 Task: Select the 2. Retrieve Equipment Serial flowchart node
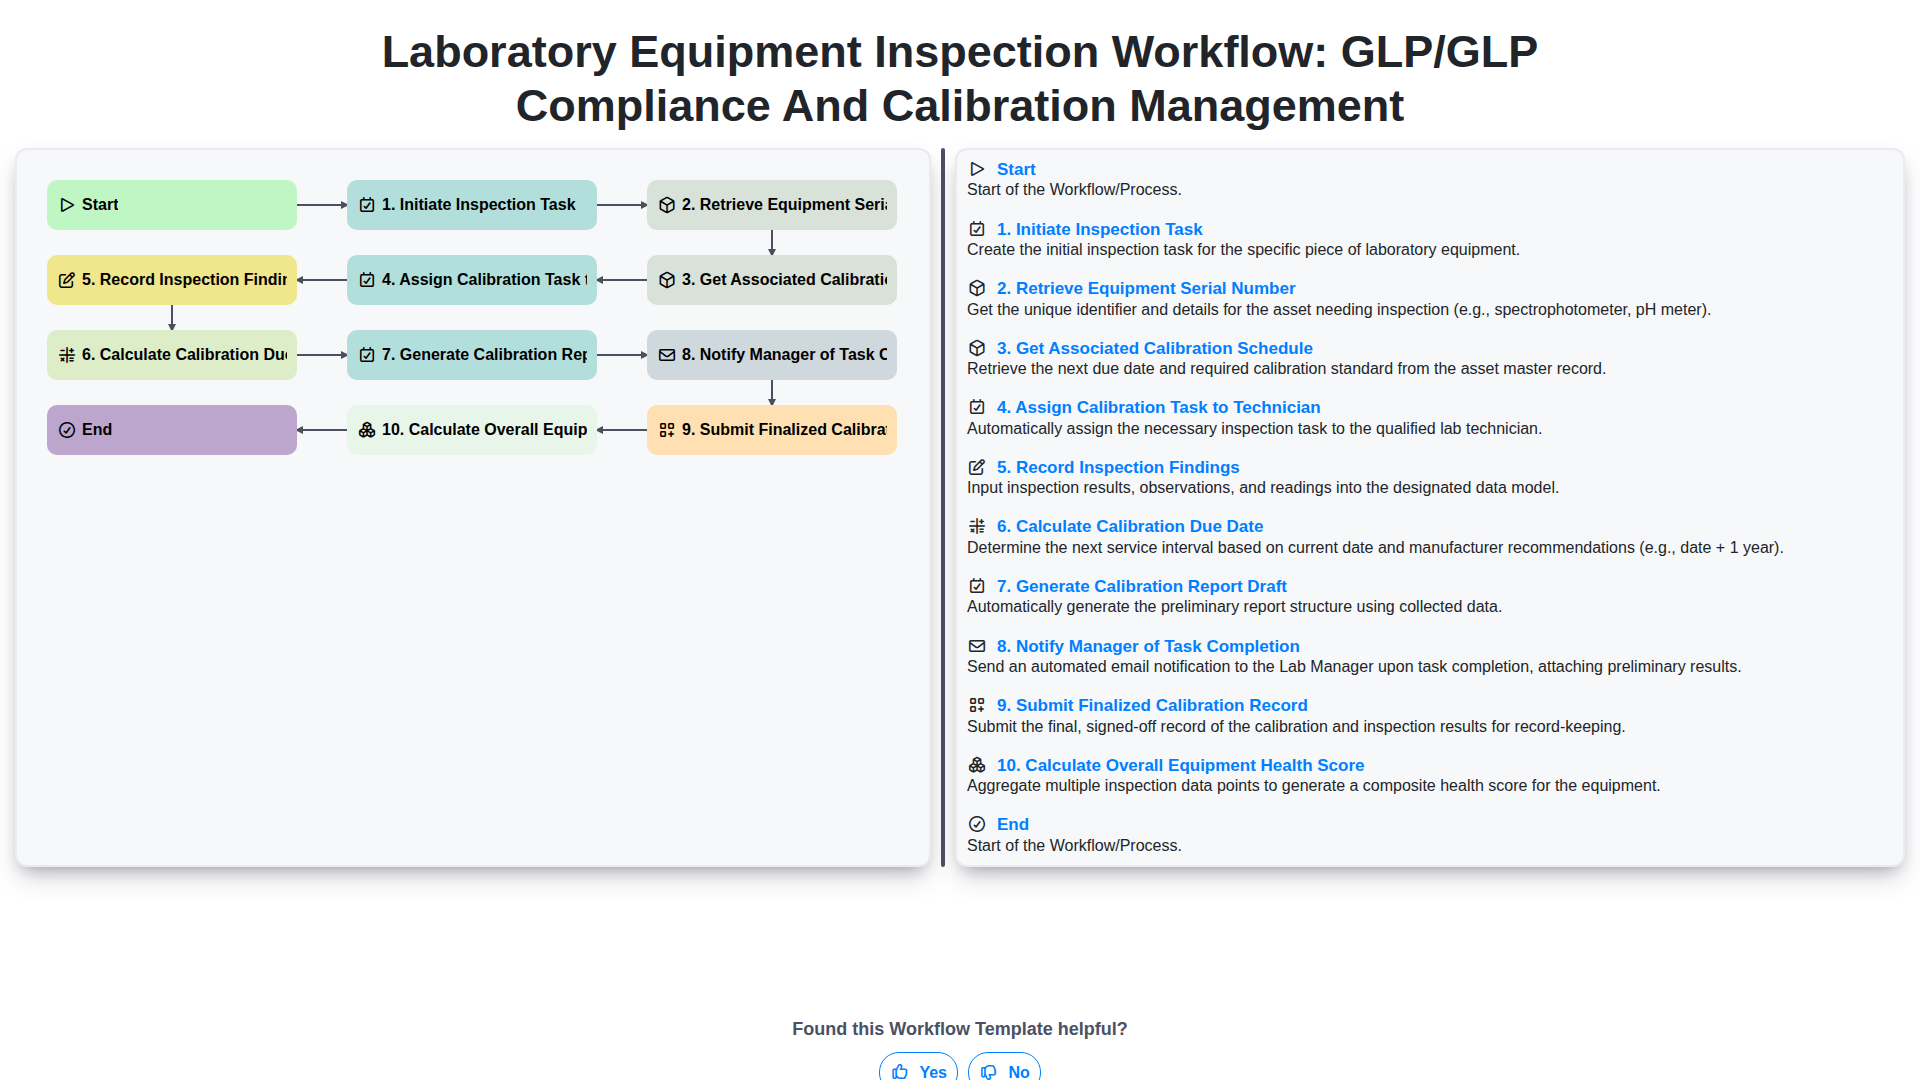[x=772, y=205]
